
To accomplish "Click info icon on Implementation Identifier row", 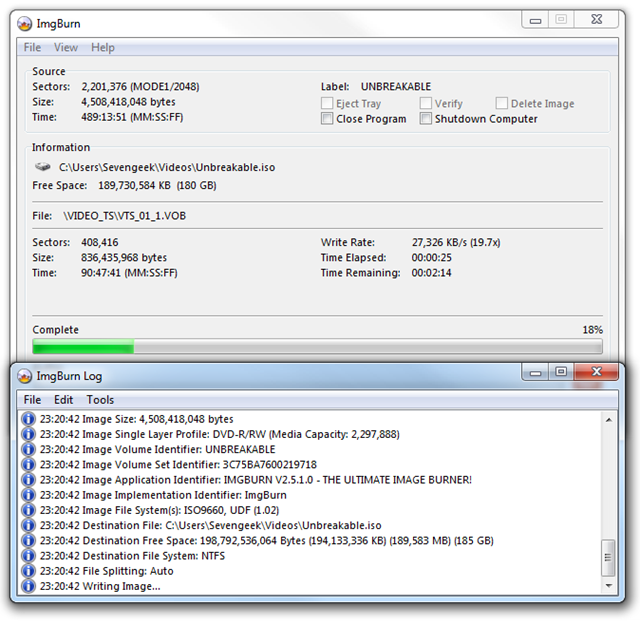I will pyautogui.click(x=28, y=495).
